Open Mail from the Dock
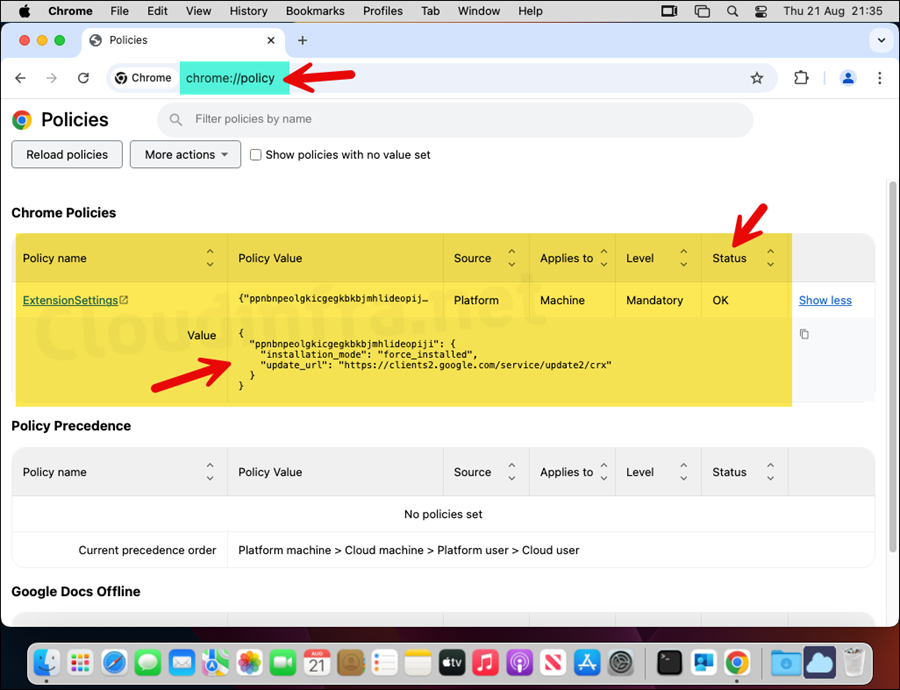The width and height of the screenshot is (900, 690). (182, 662)
